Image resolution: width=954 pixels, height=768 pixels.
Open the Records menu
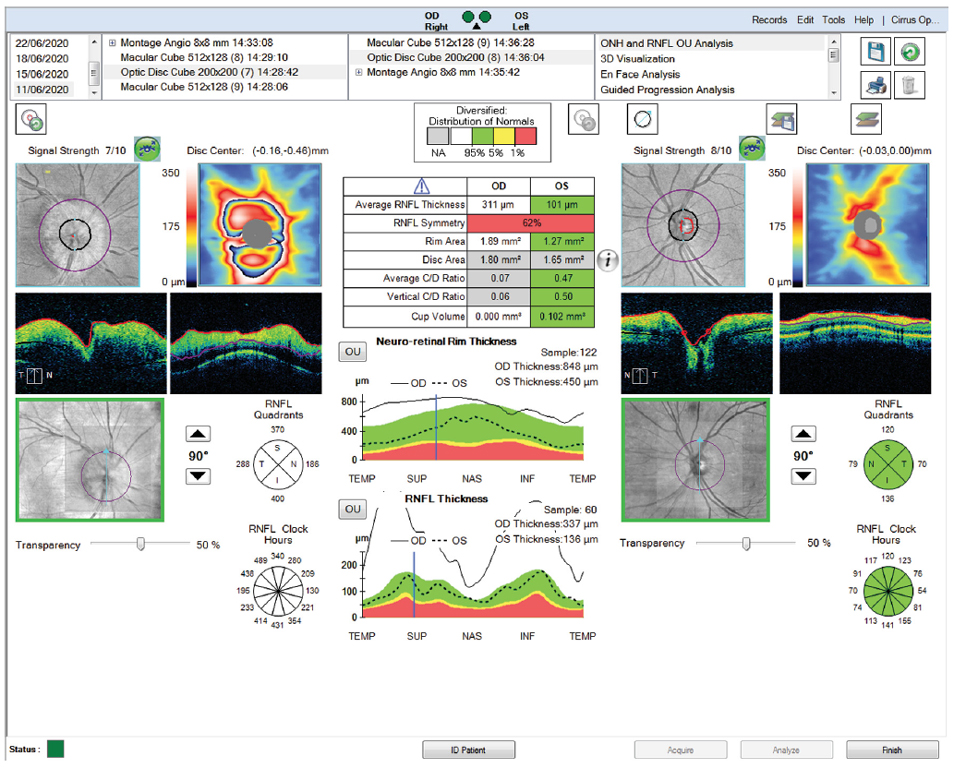coord(769,20)
